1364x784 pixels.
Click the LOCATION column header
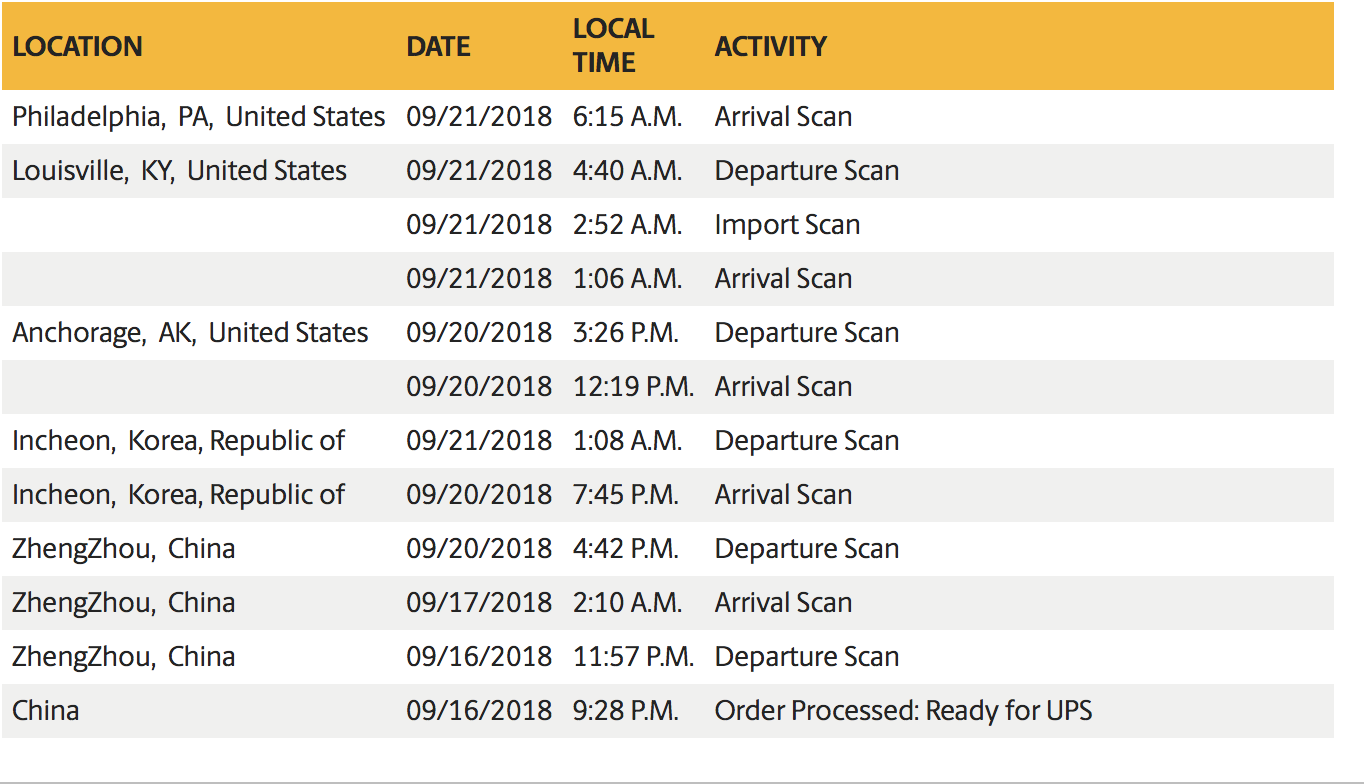[x=77, y=46]
